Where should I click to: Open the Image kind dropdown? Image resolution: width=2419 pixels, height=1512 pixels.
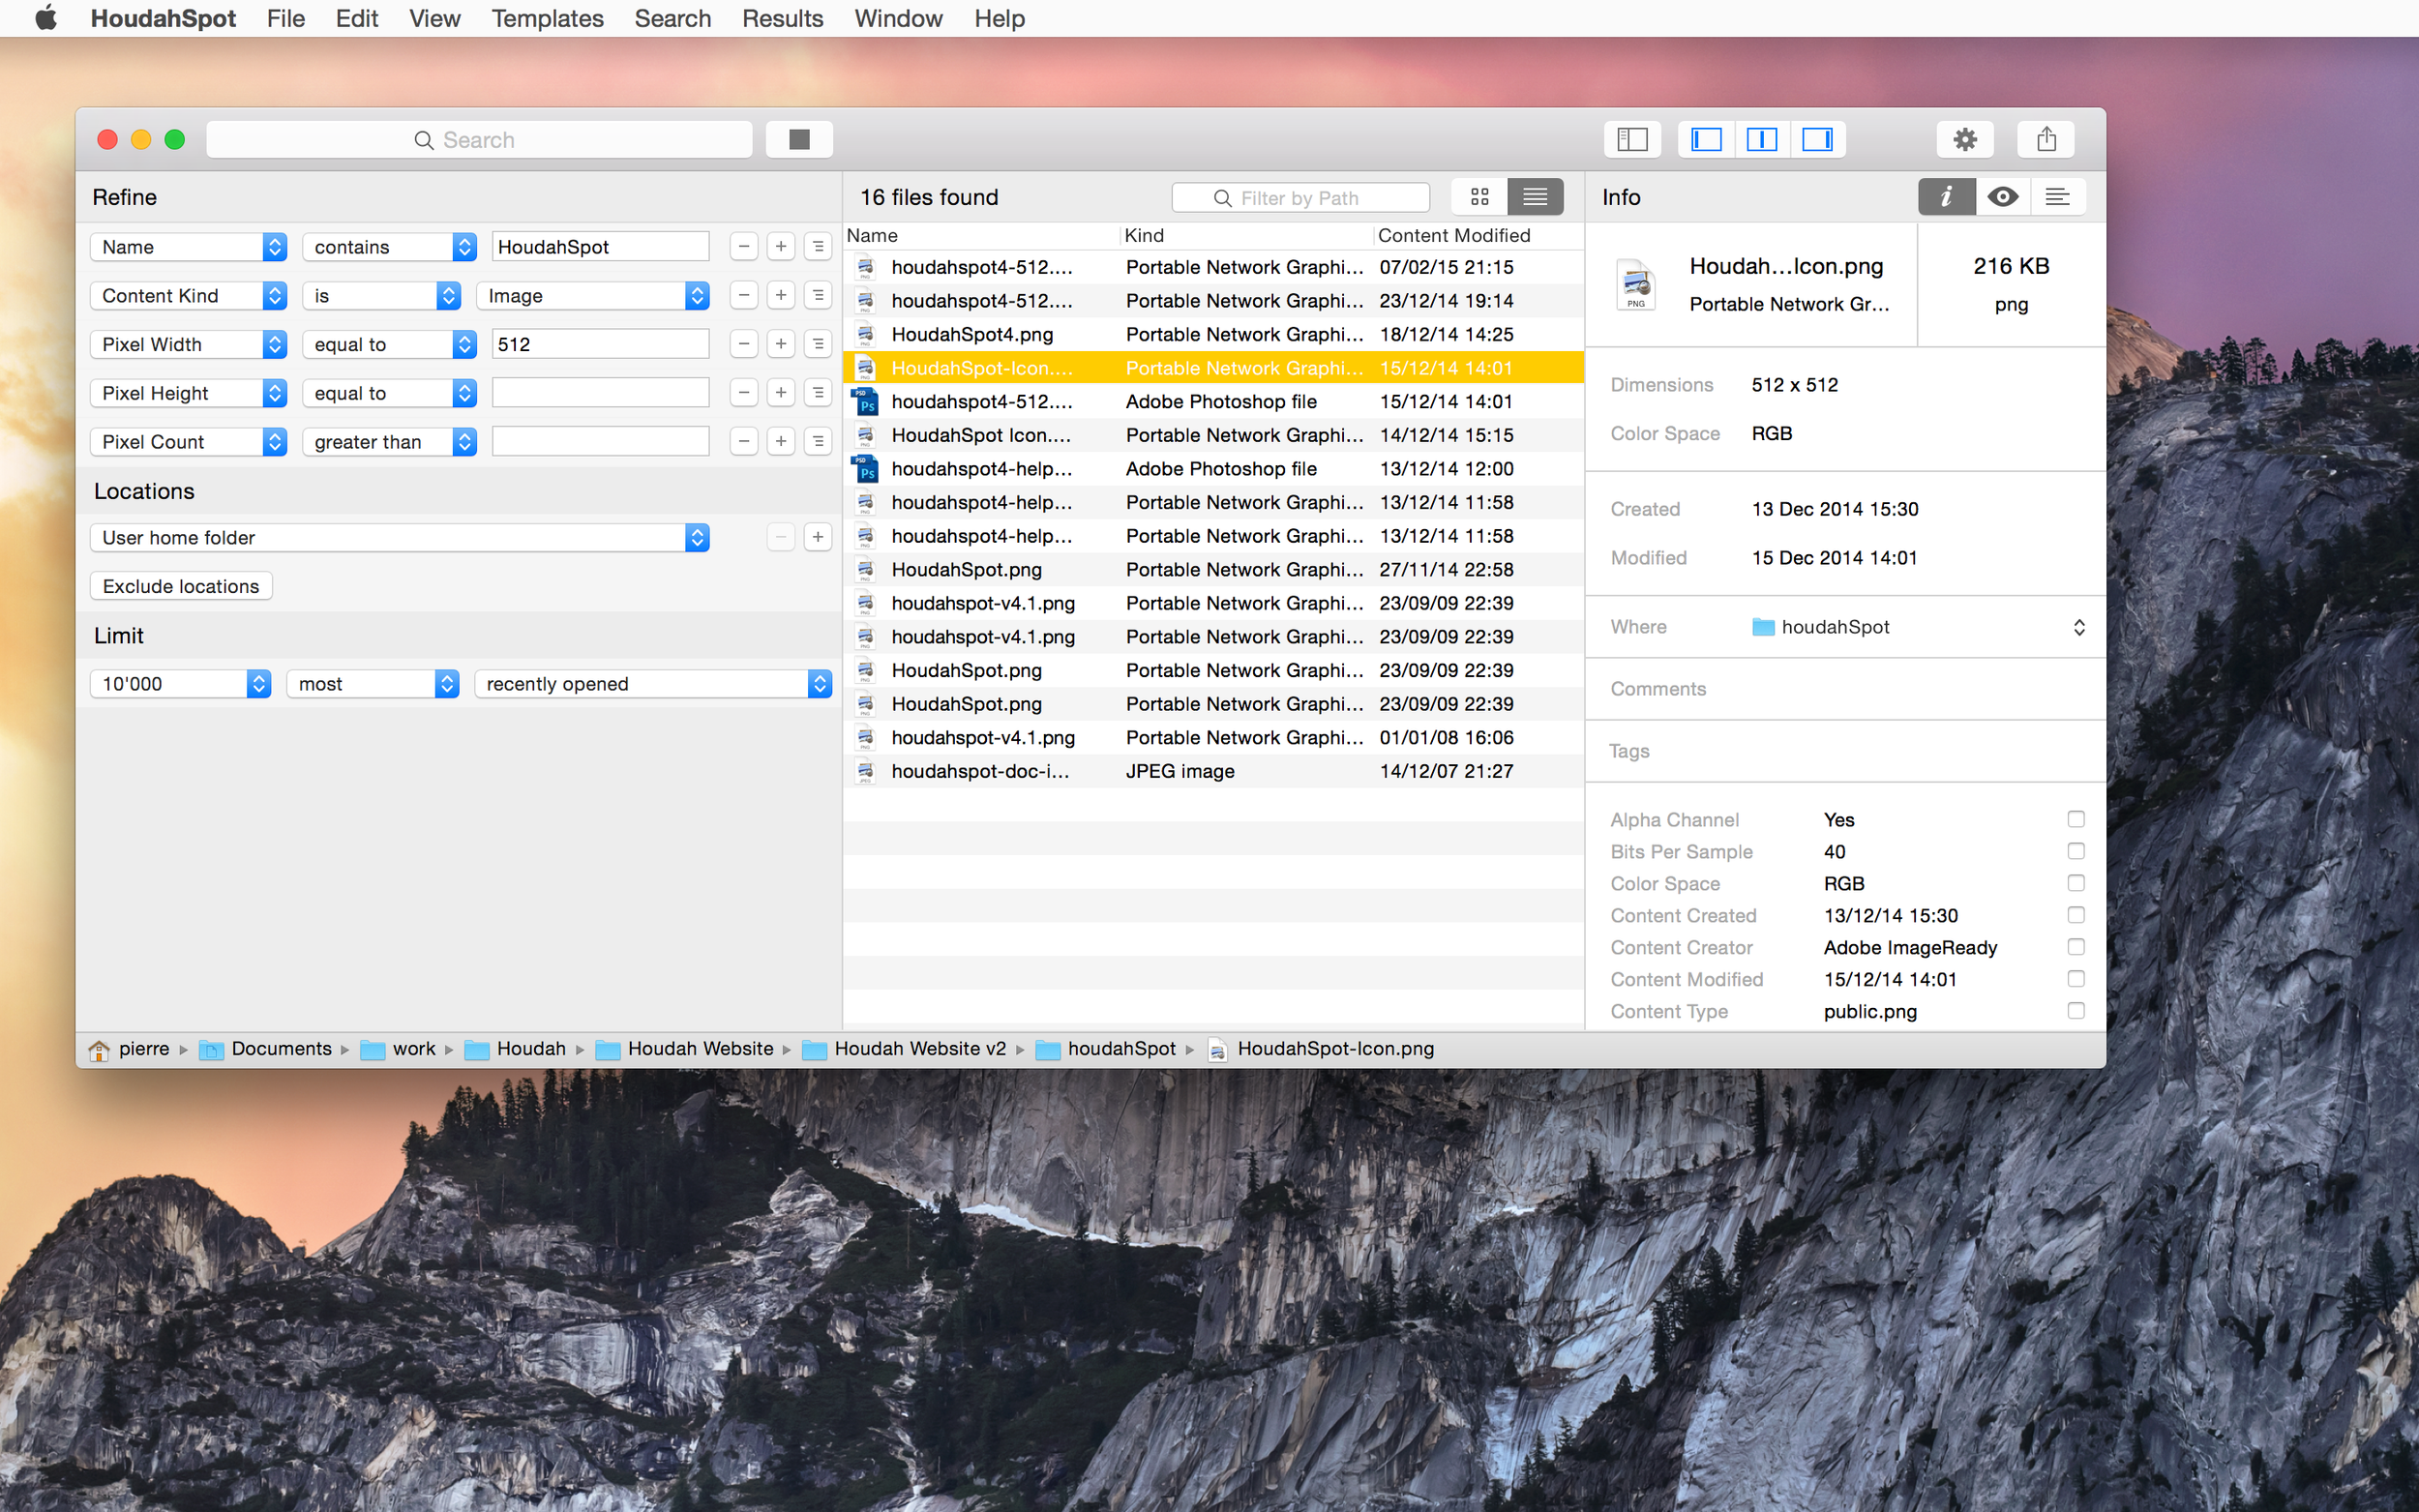[593, 295]
